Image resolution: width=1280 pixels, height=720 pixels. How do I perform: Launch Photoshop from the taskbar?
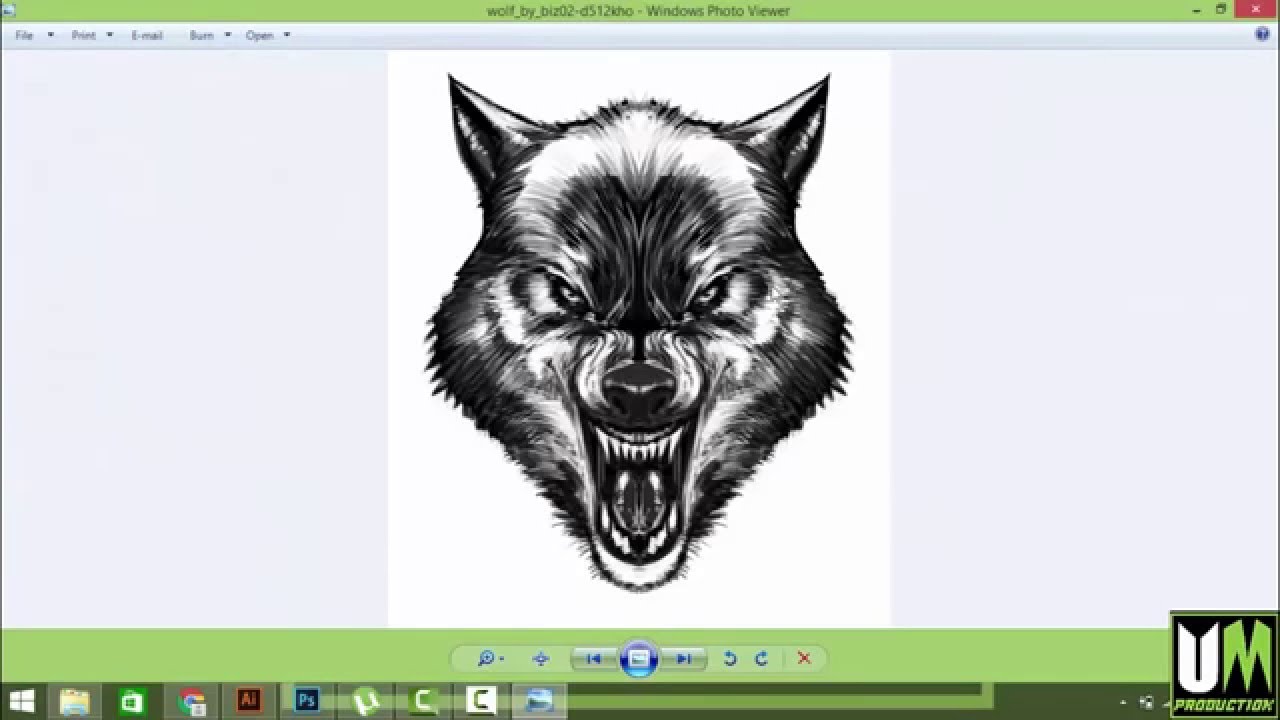(x=305, y=701)
